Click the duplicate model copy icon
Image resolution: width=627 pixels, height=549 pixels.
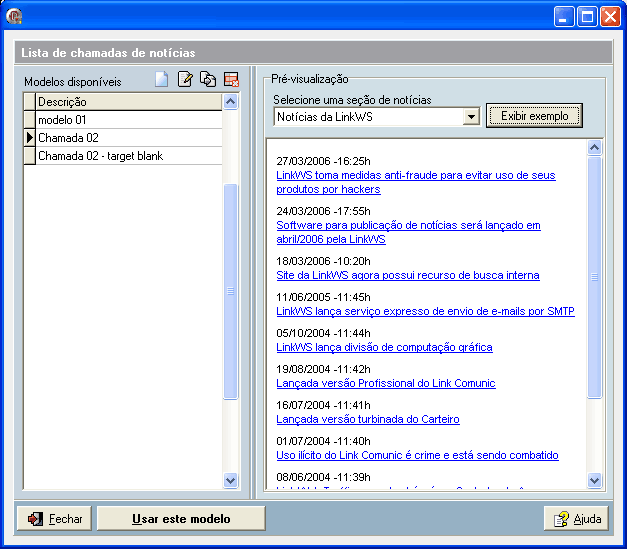208,79
